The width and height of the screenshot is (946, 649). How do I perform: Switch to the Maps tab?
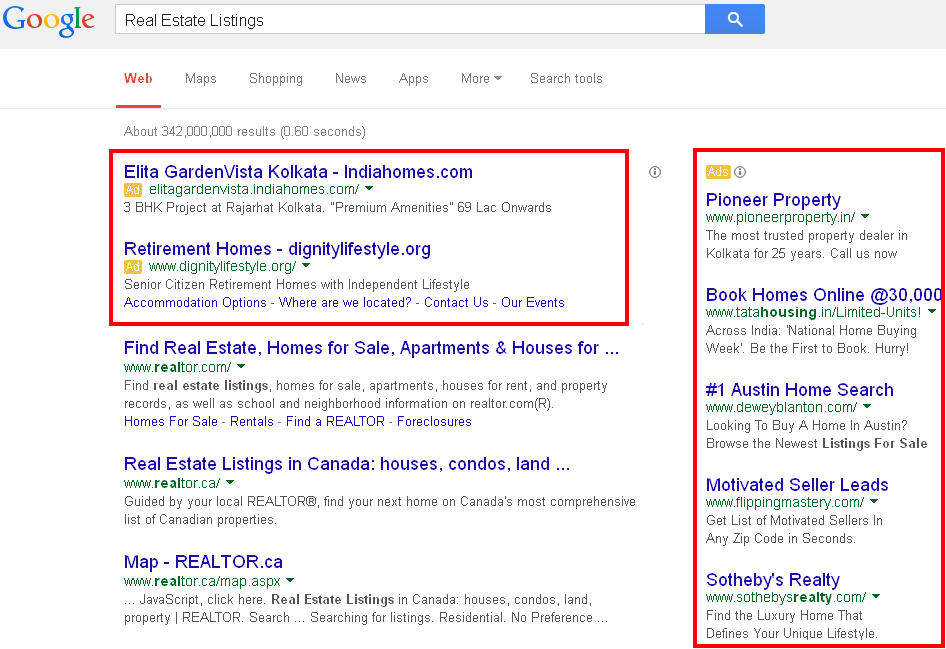click(200, 78)
